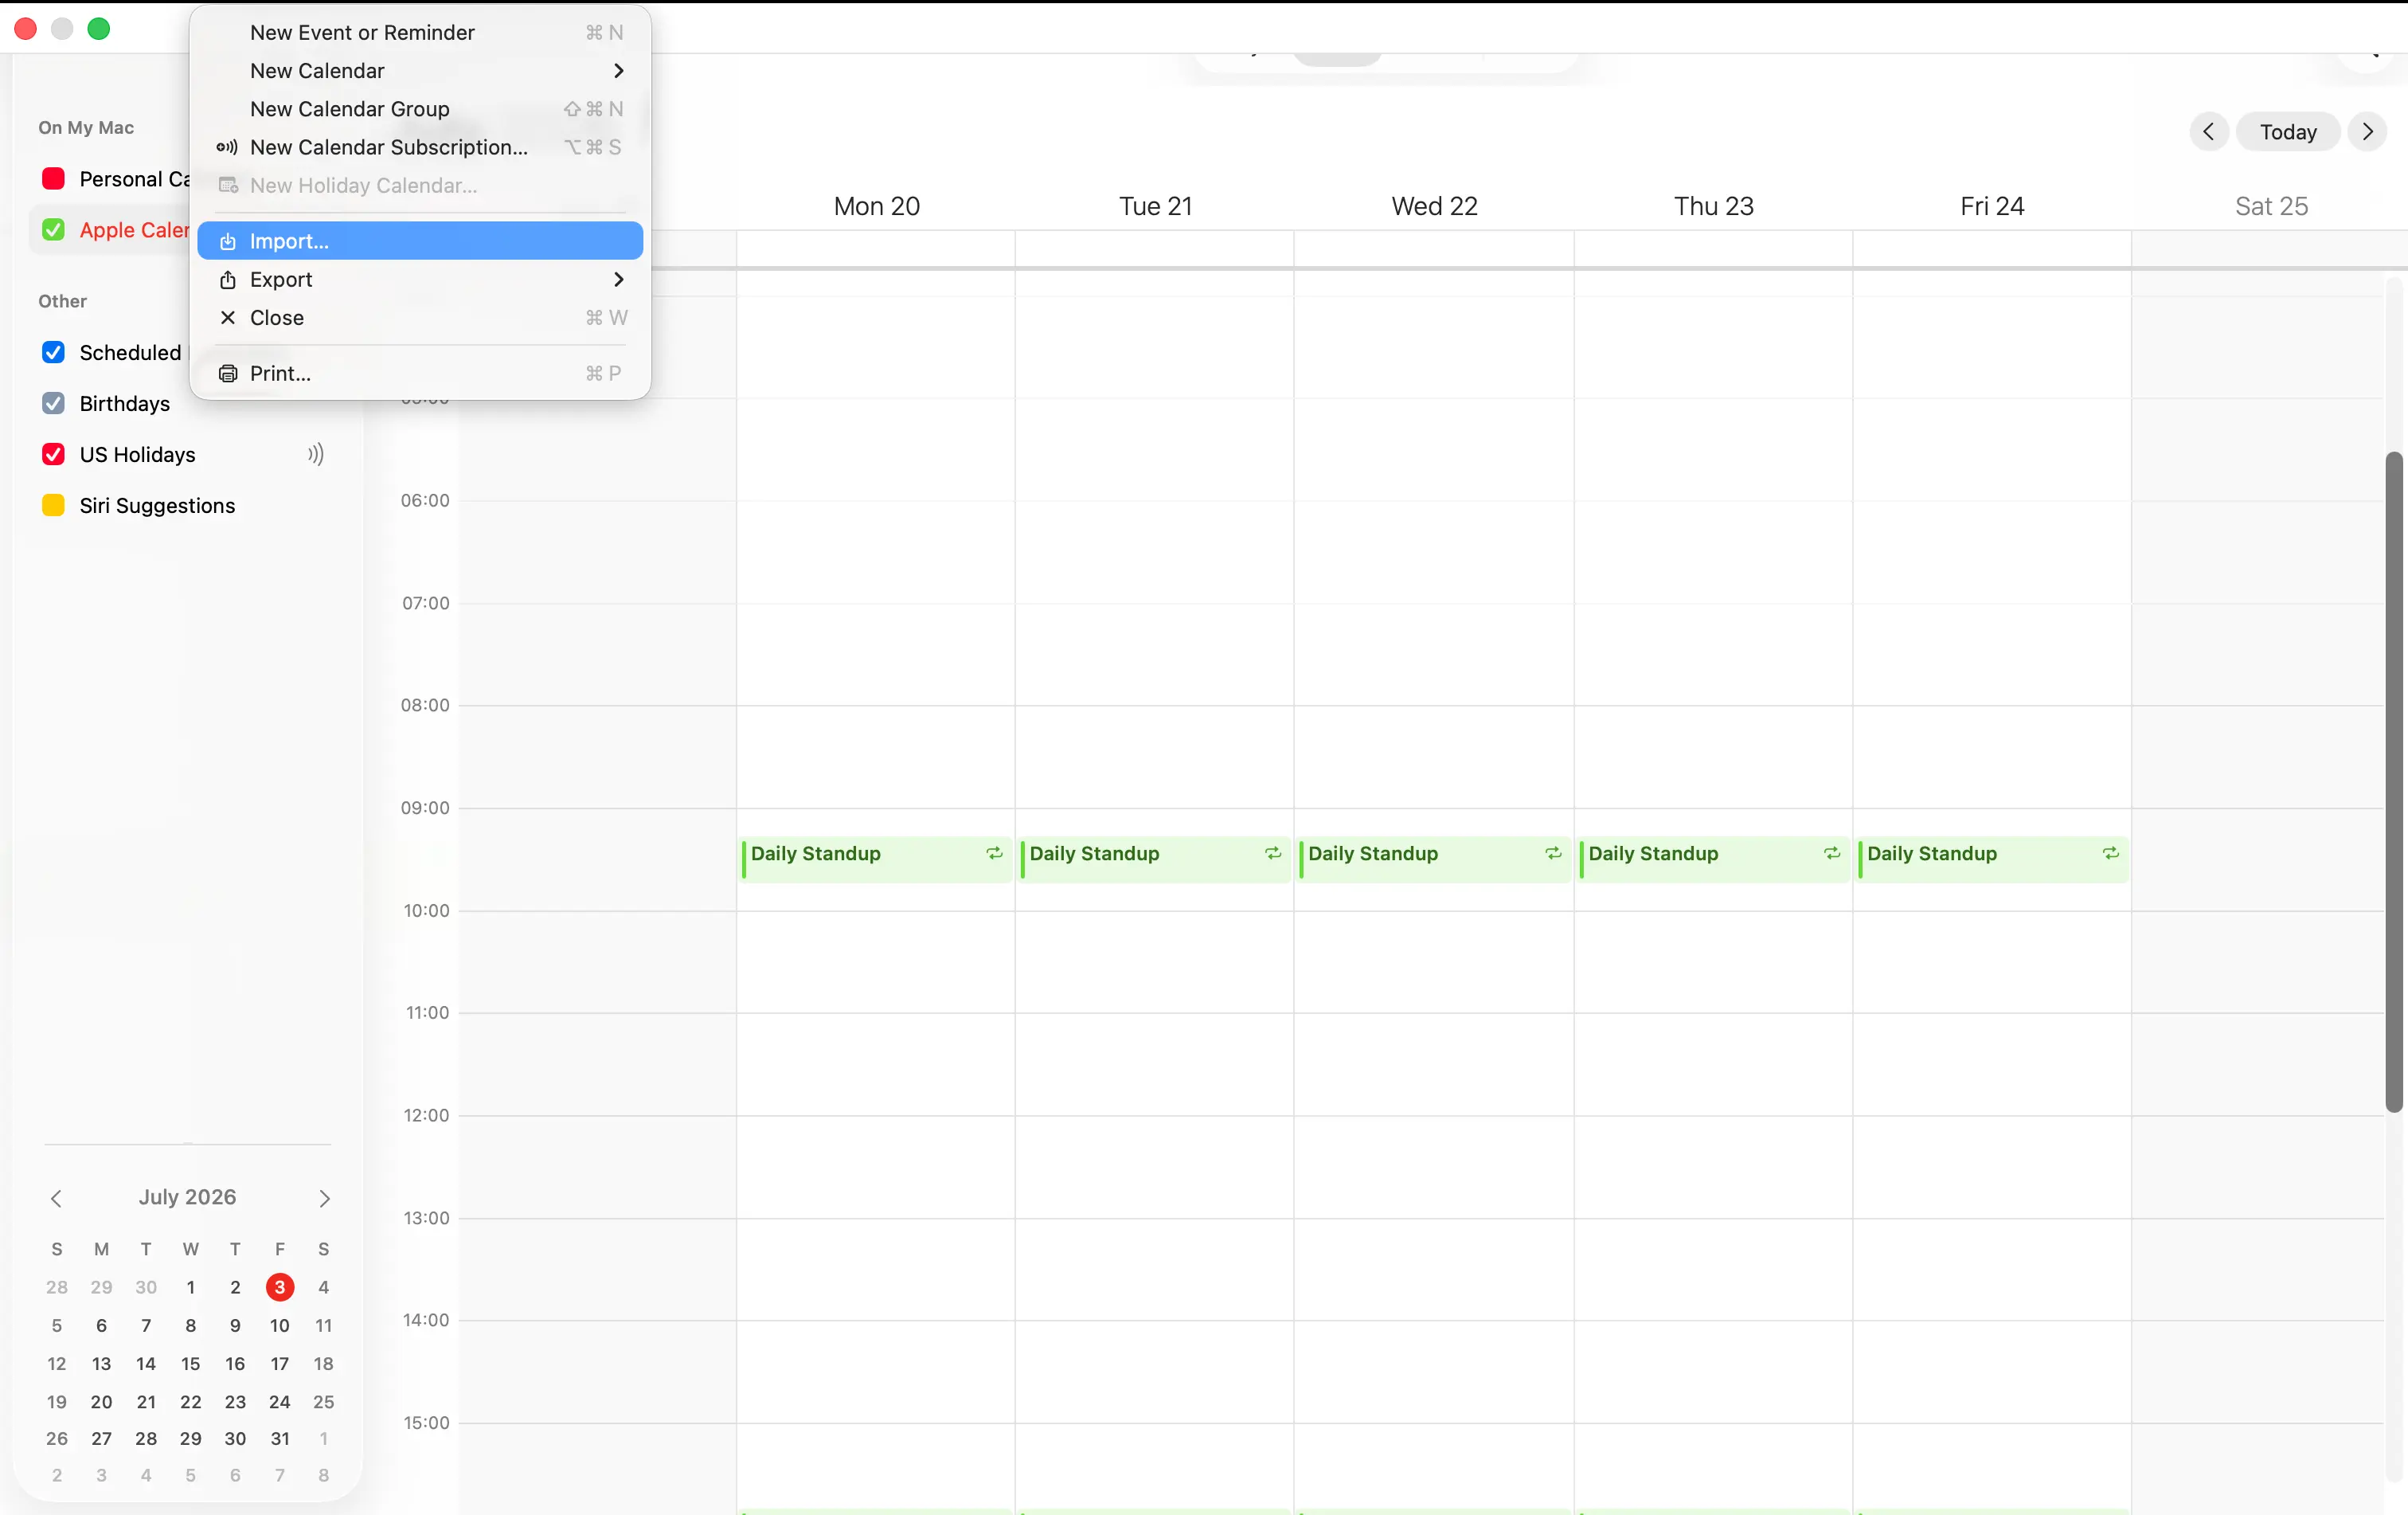Click the repeat icon on Monday's Daily Standup

(x=994, y=853)
